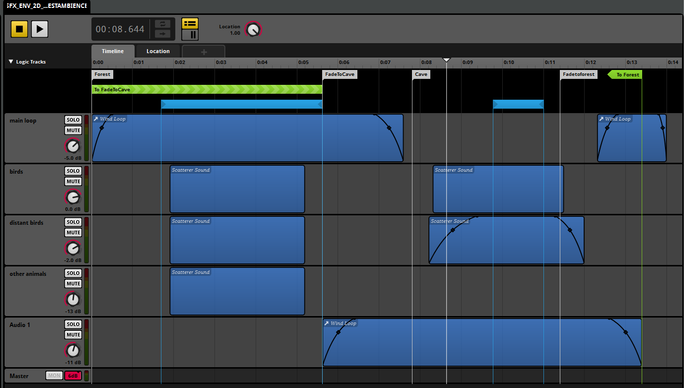Click the yellow stop button
686x388 pixels.
pyautogui.click(x=19, y=29)
